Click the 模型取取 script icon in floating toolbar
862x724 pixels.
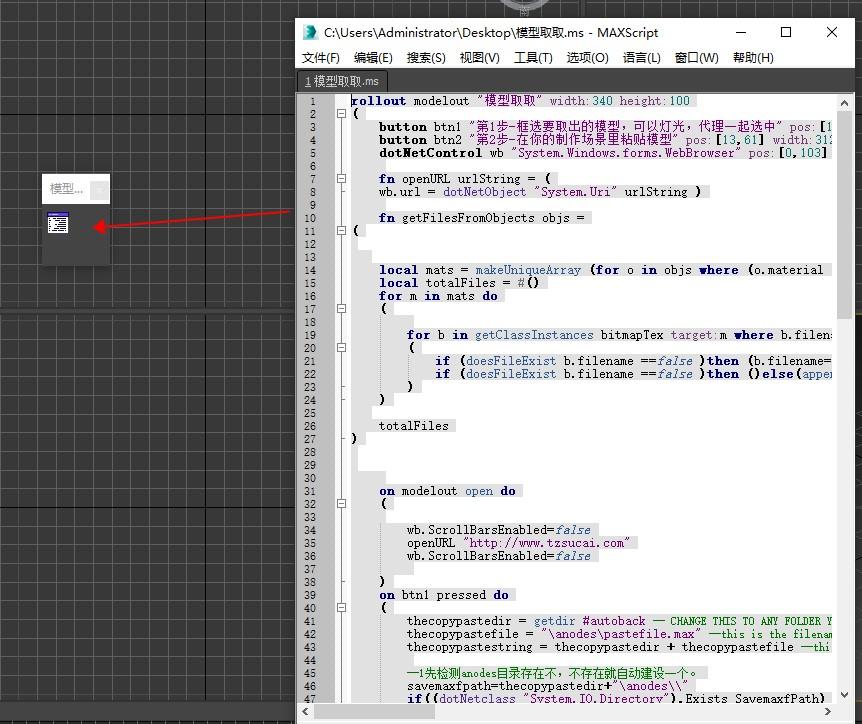tap(58, 224)
